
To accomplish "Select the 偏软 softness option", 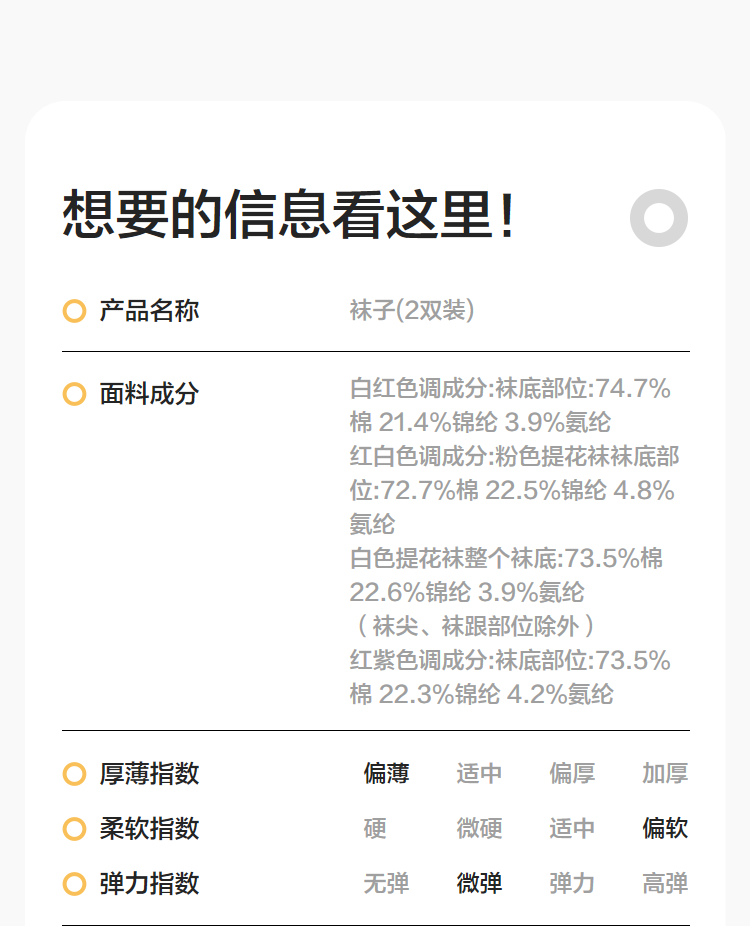I will pyautogui.click(x=665, y=829).
